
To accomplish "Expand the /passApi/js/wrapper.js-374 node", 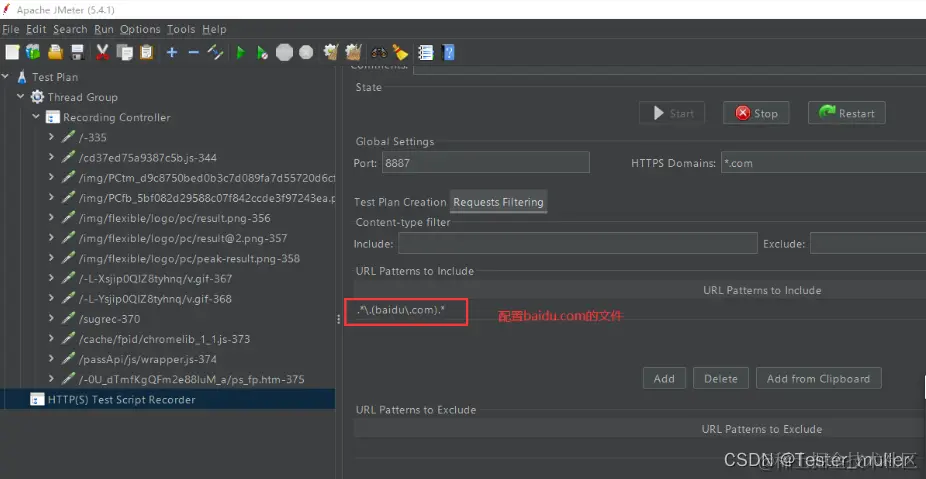I will (51, 359).
